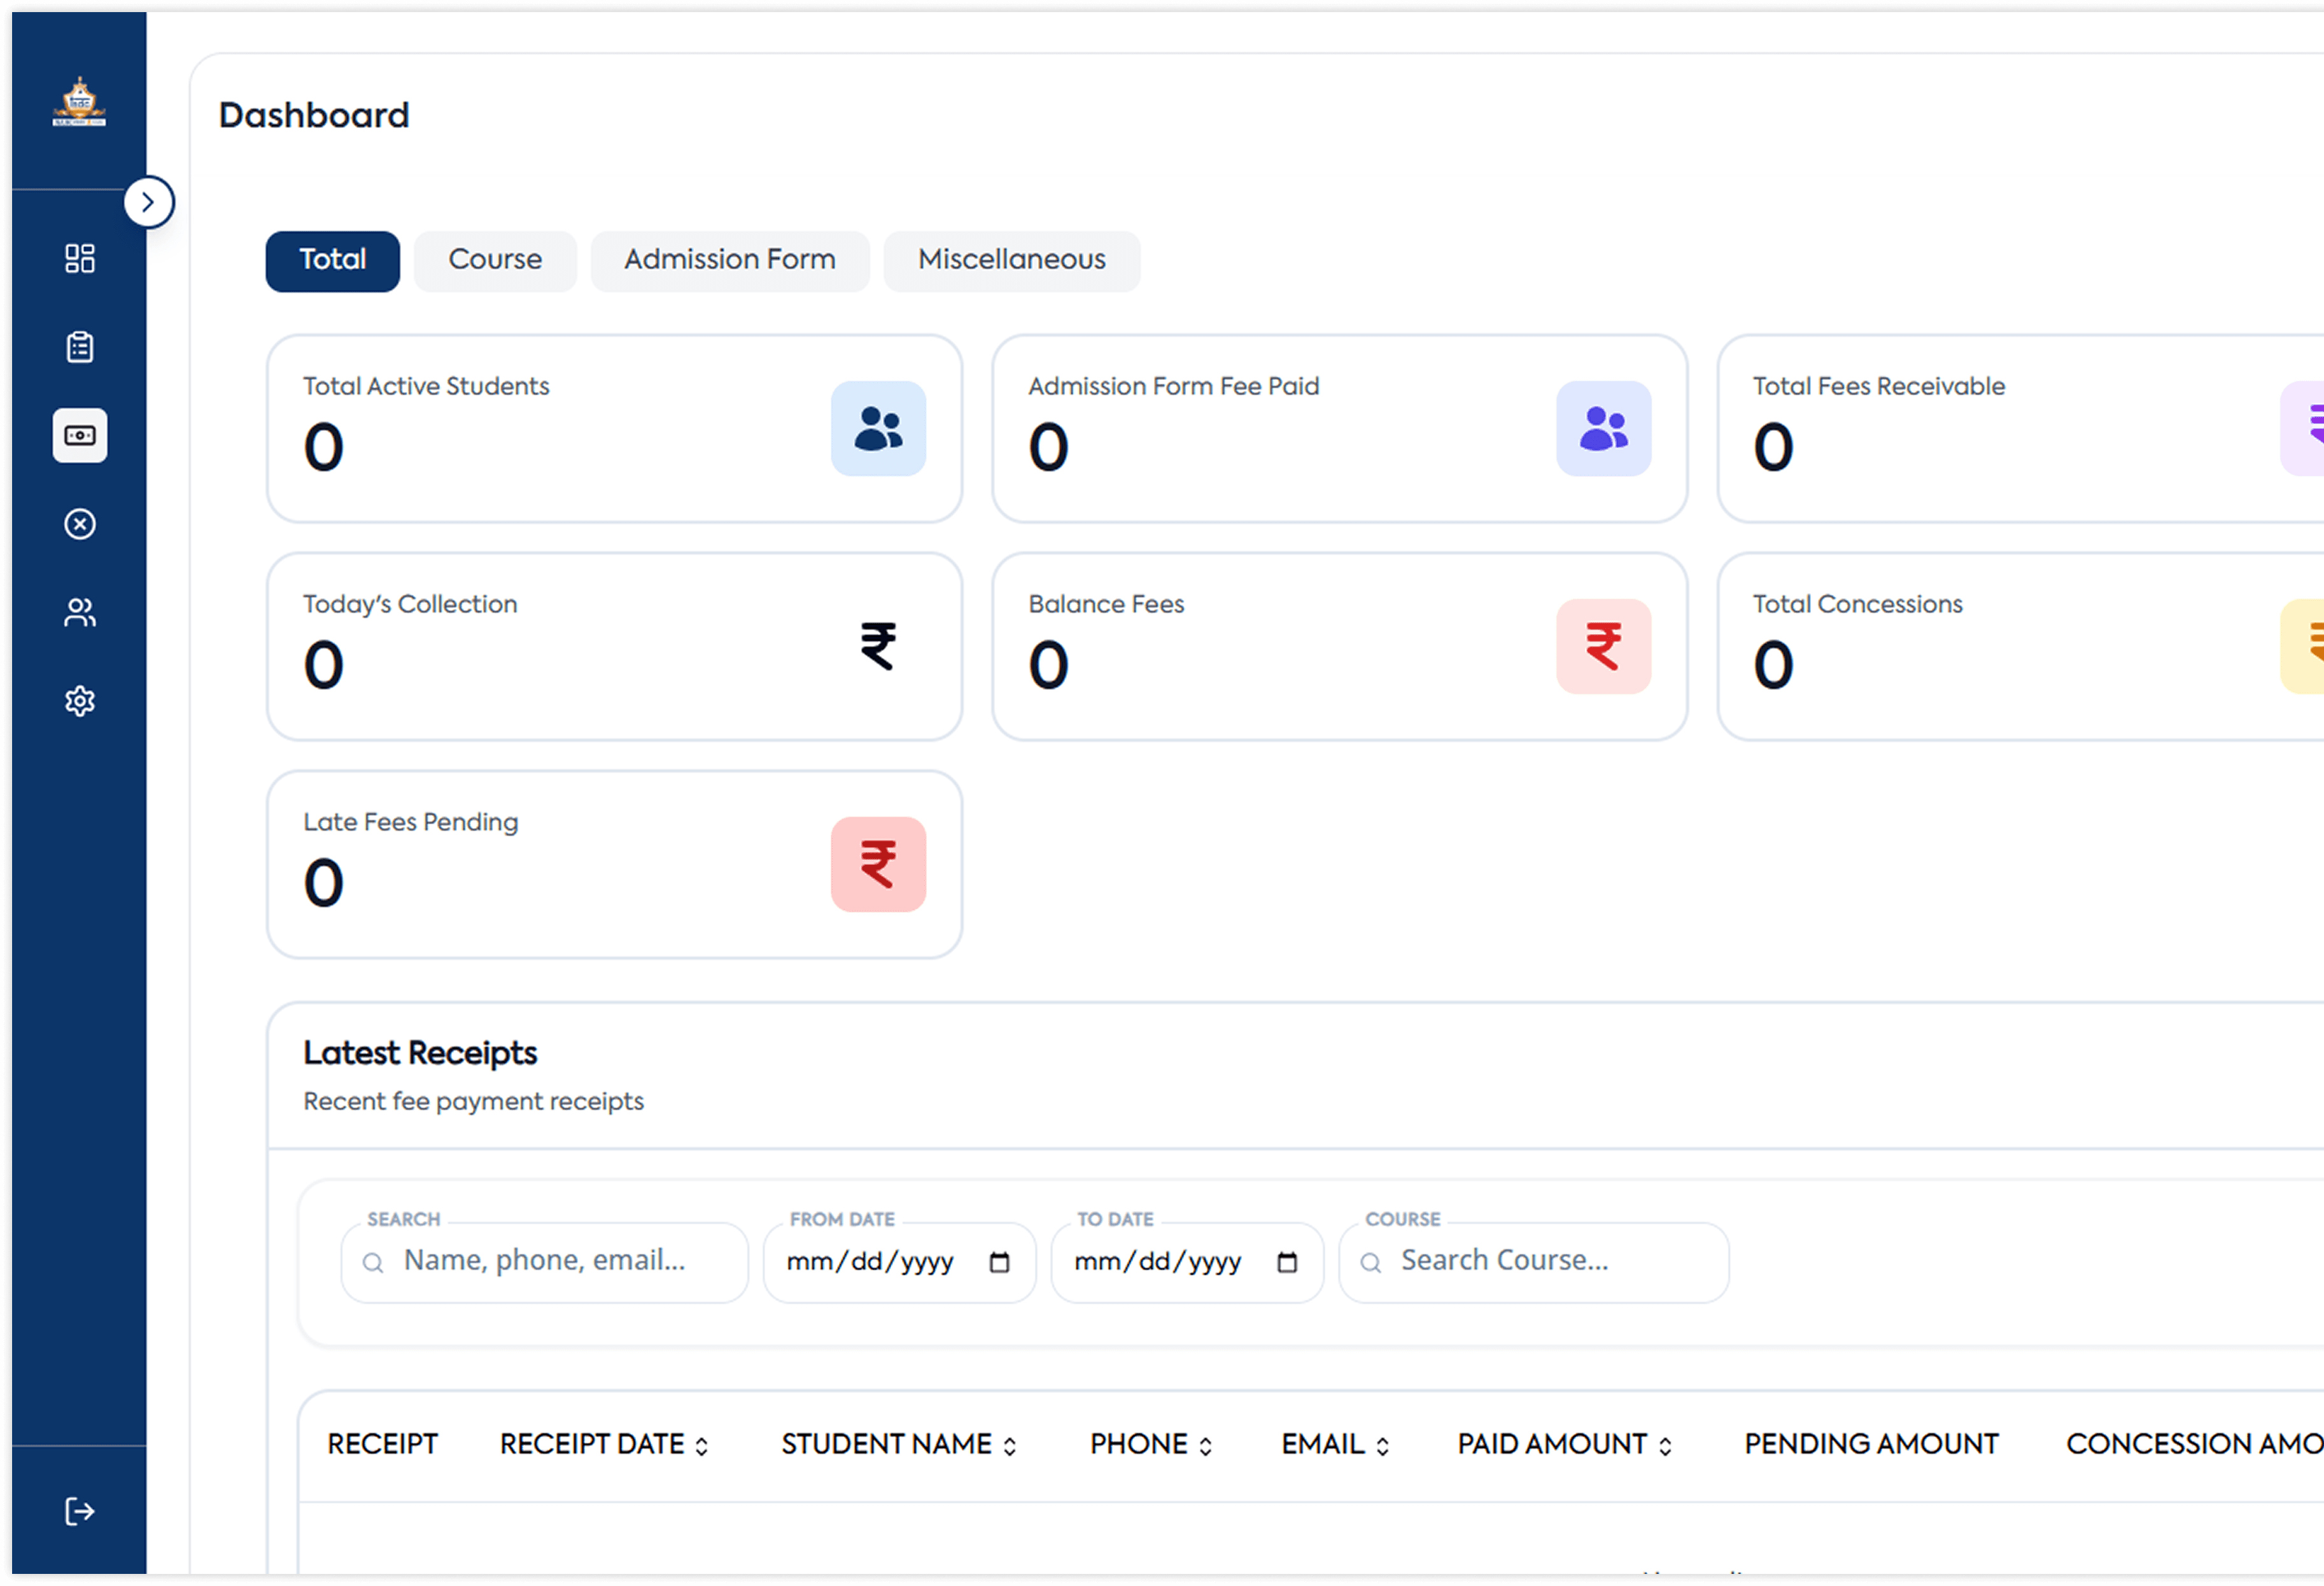
Task: Click the To Date mm/dd/yyyy field
Action: 1187,1262
